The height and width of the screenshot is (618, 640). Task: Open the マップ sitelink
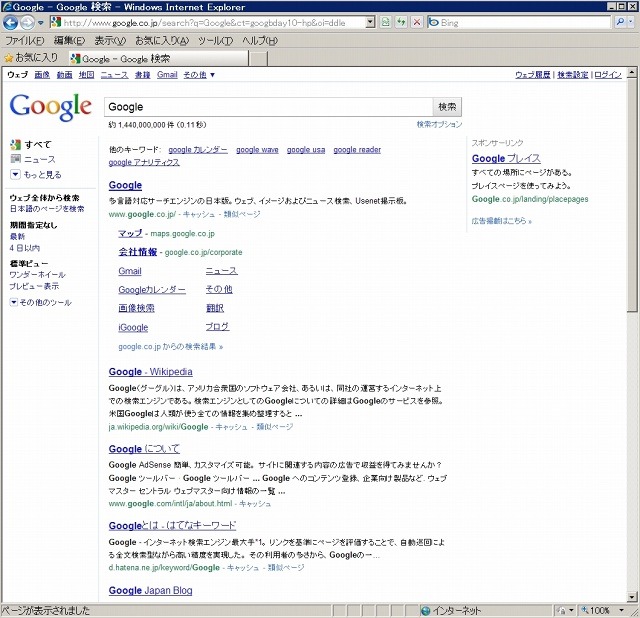click(x=130, y=233)
